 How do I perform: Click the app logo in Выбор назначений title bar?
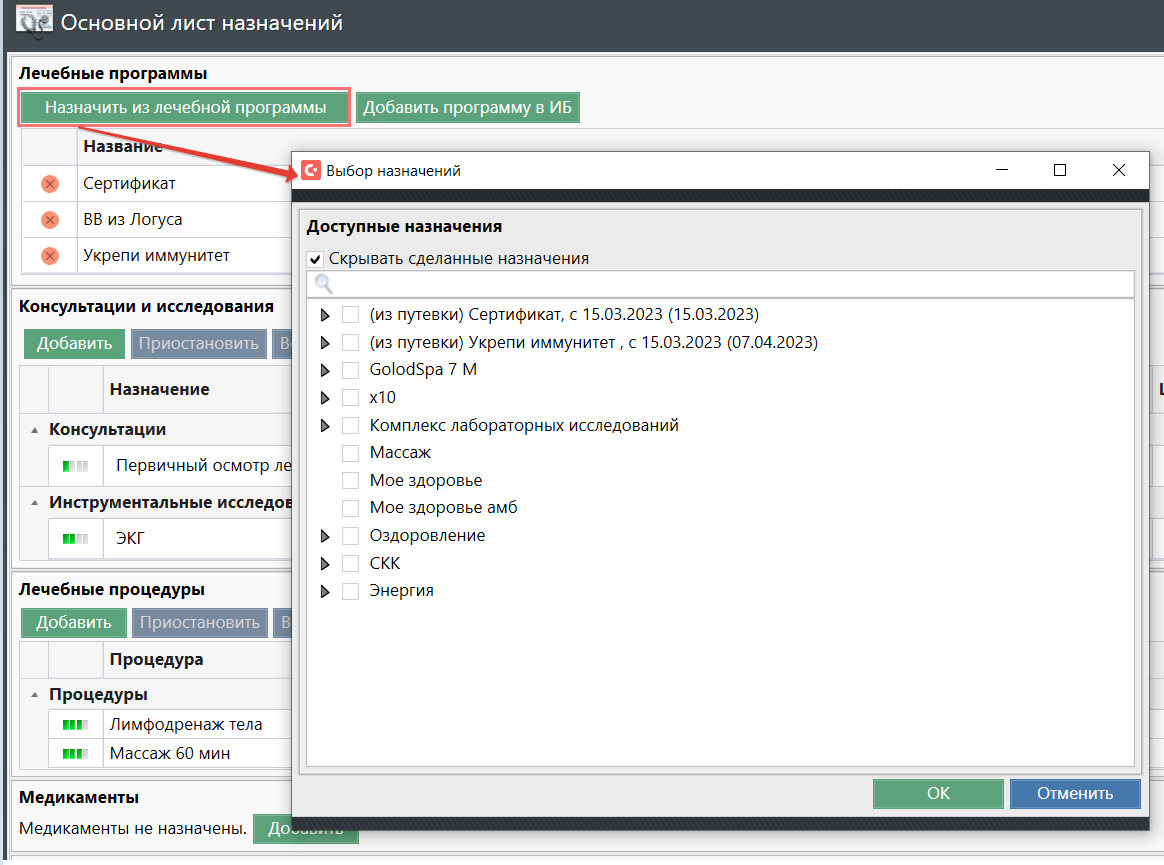coord(311,171)
